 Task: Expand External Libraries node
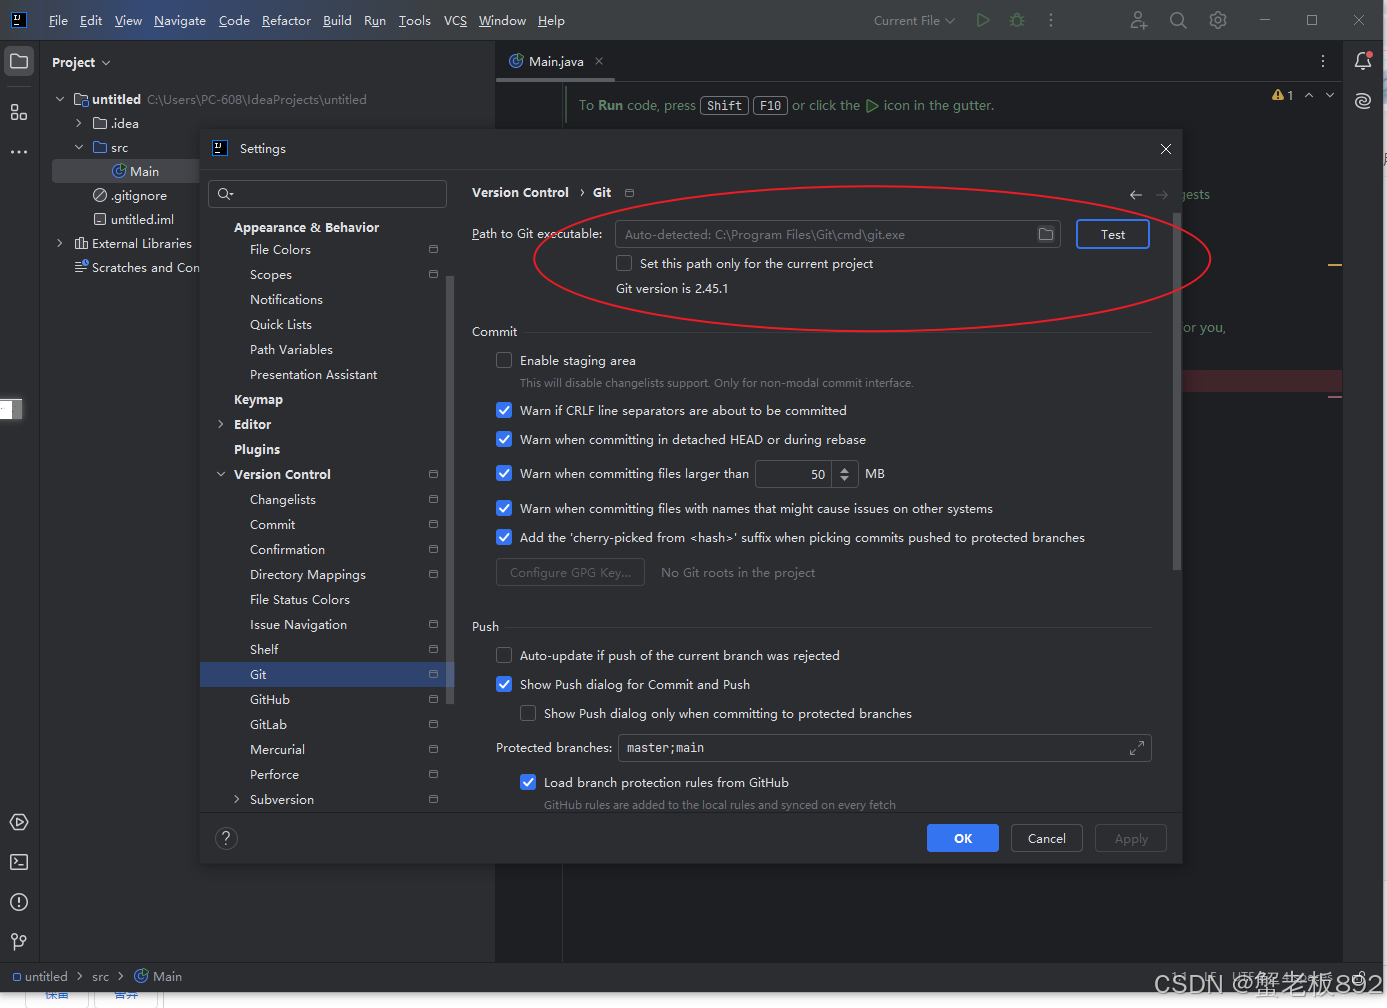60,243
